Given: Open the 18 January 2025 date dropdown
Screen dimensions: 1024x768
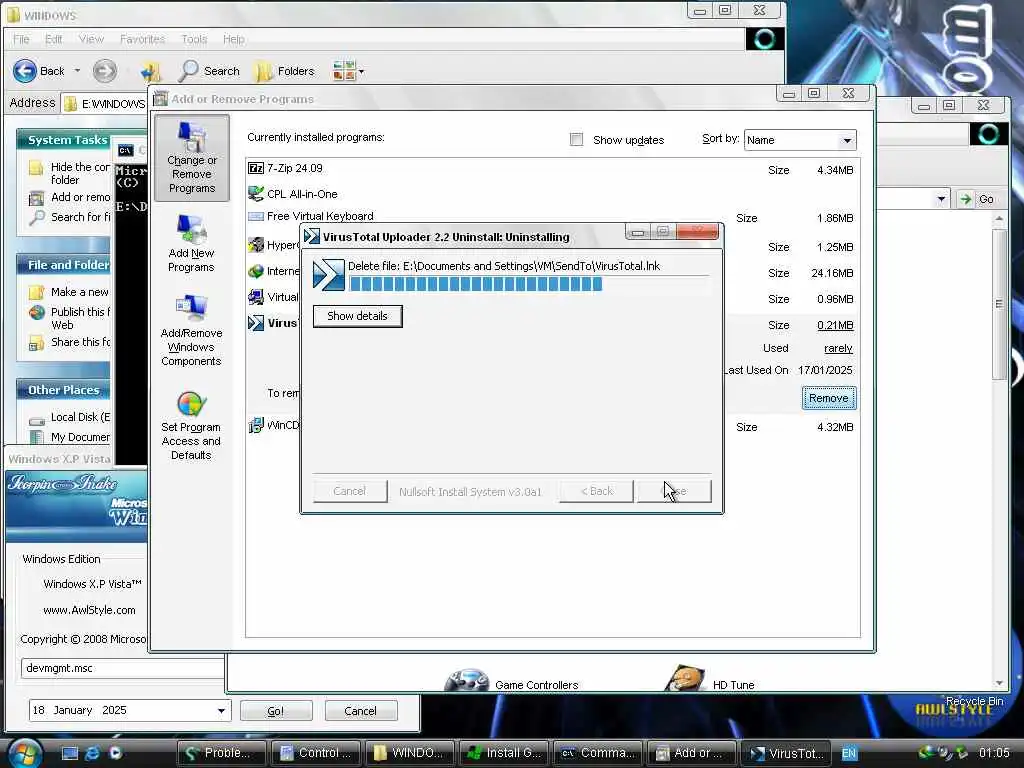Looking at the screenshot, I should 221,711.
